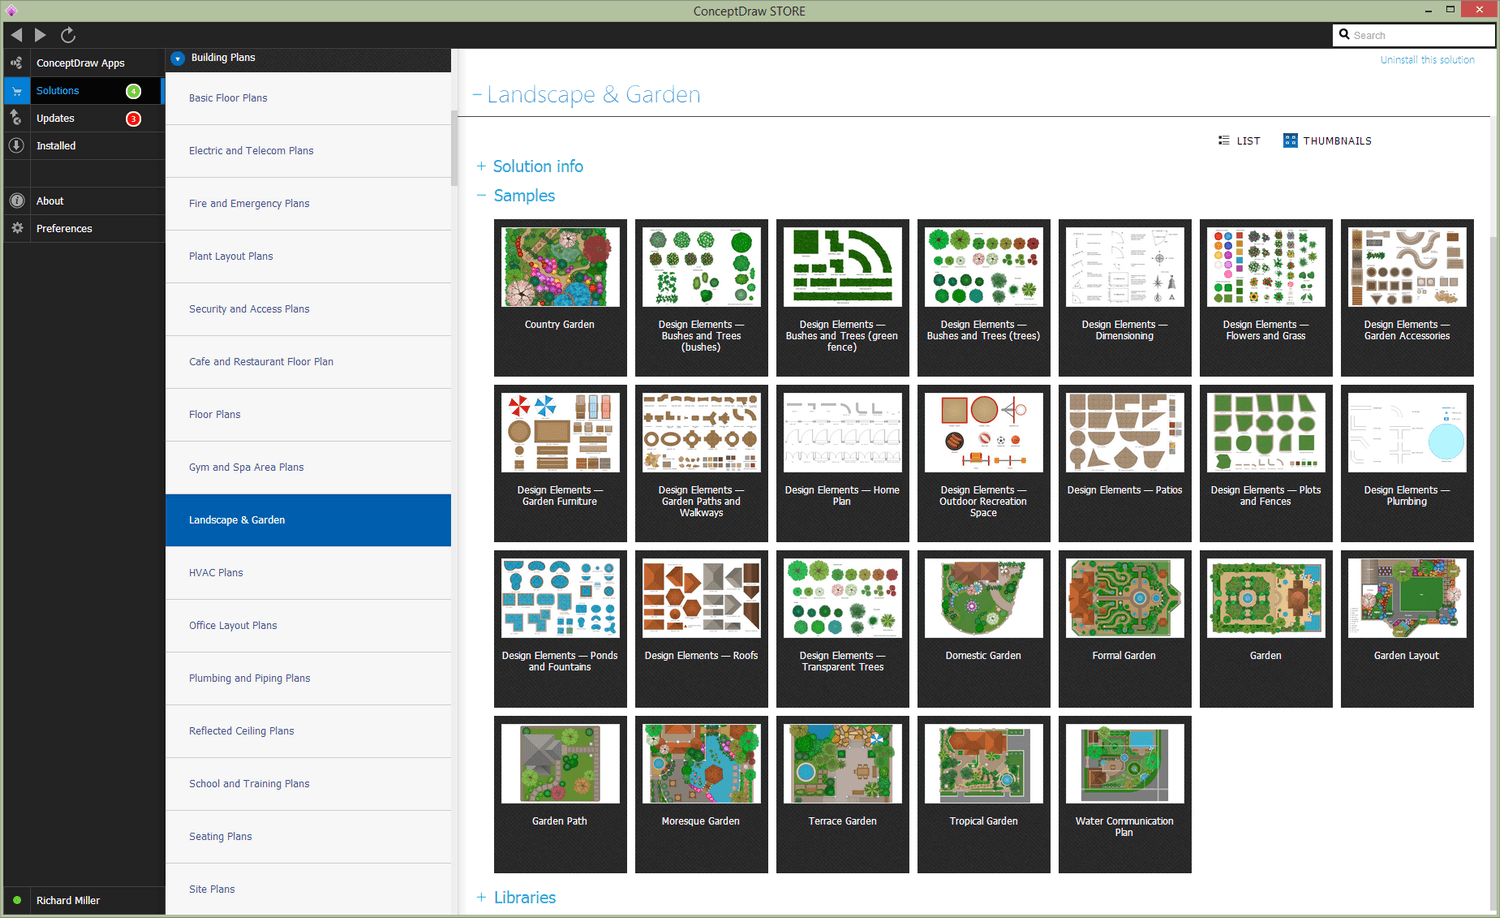Click the red Updates count badge

pyautogui.click(x=133, y=119)
